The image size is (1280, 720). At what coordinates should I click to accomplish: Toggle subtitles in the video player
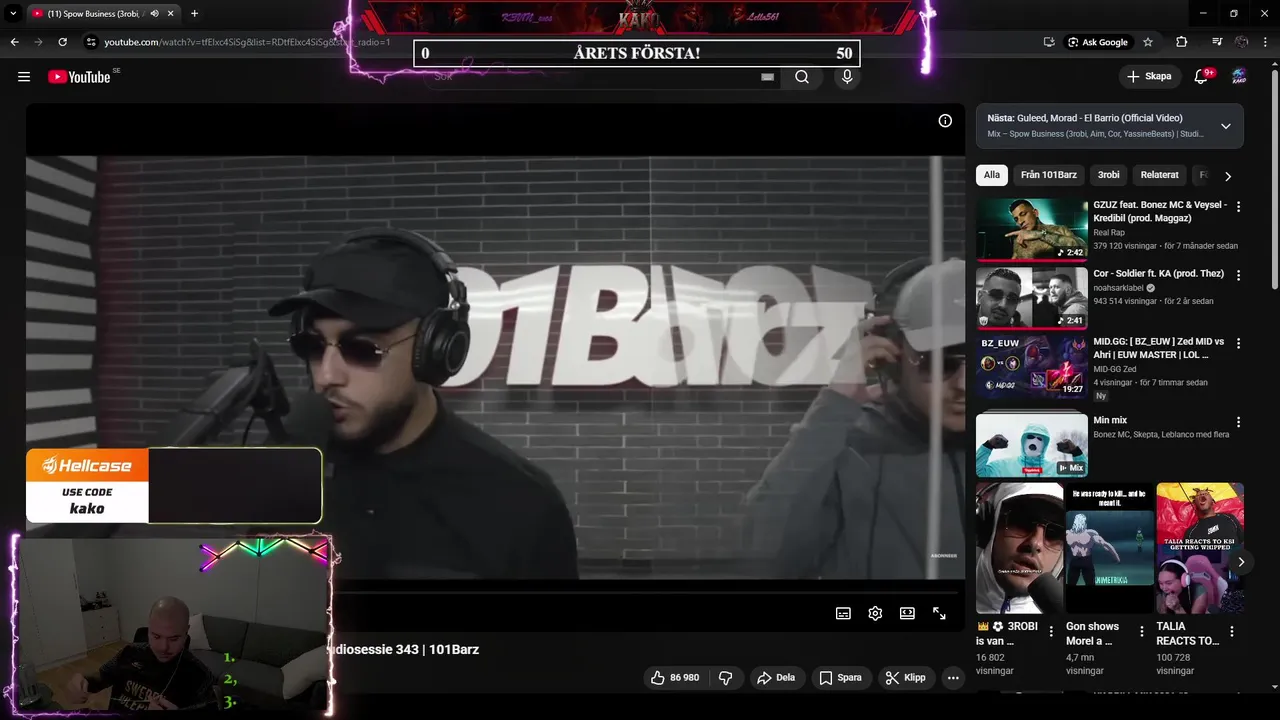click(843, 613)
